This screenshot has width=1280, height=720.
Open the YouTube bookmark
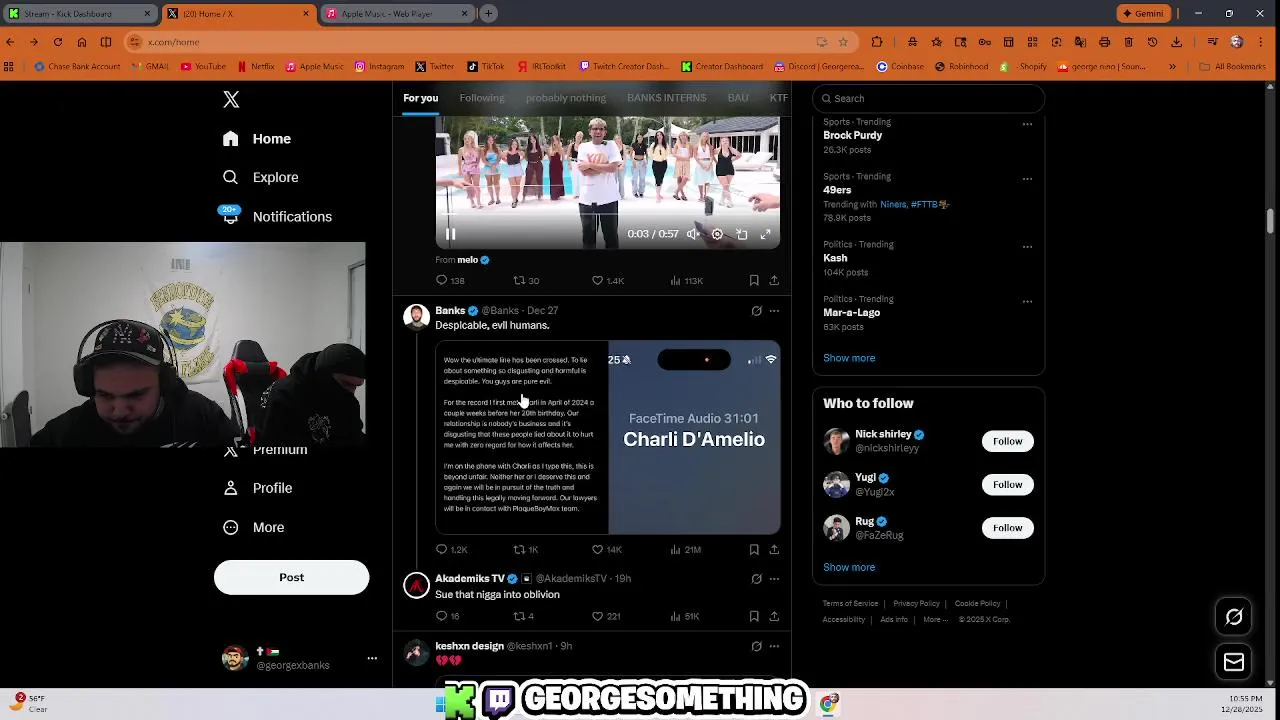[204, 67]
